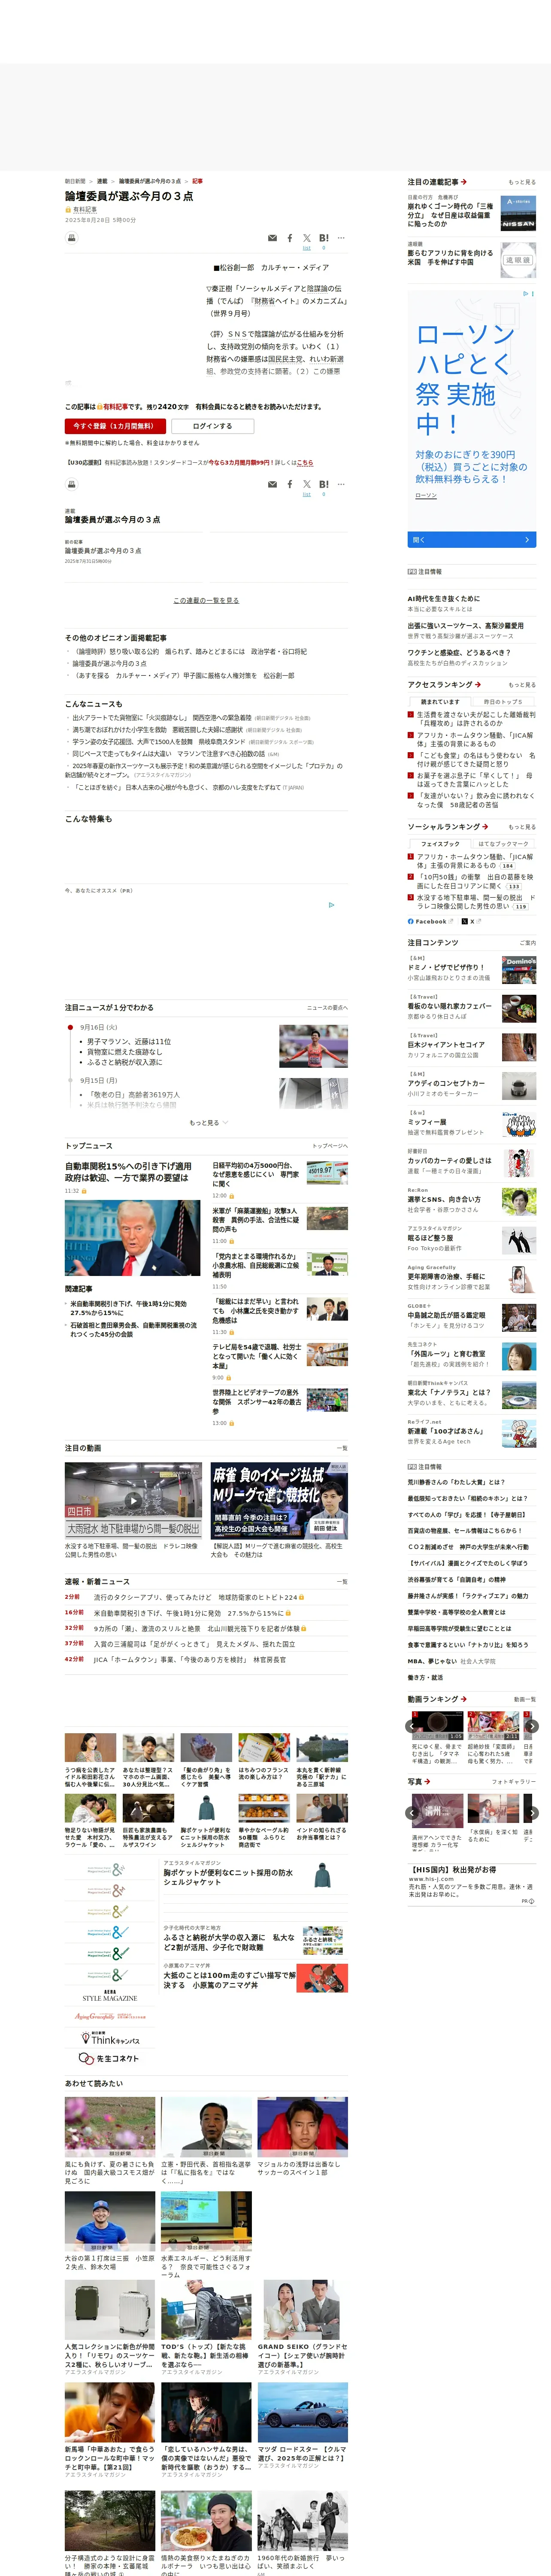
Task: Click こちら link in U30 offer line
Action: click(x=305, y=463)
